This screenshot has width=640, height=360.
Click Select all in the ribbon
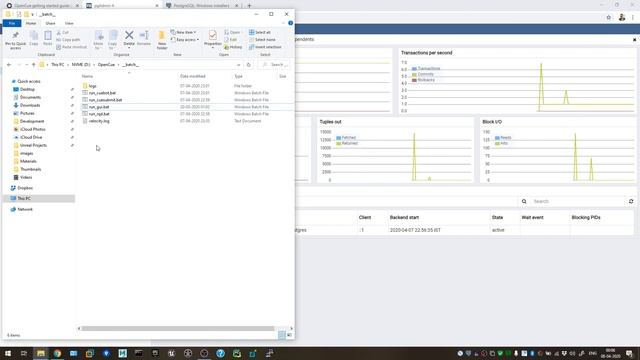pyautogui.click(x=260, y=32)
